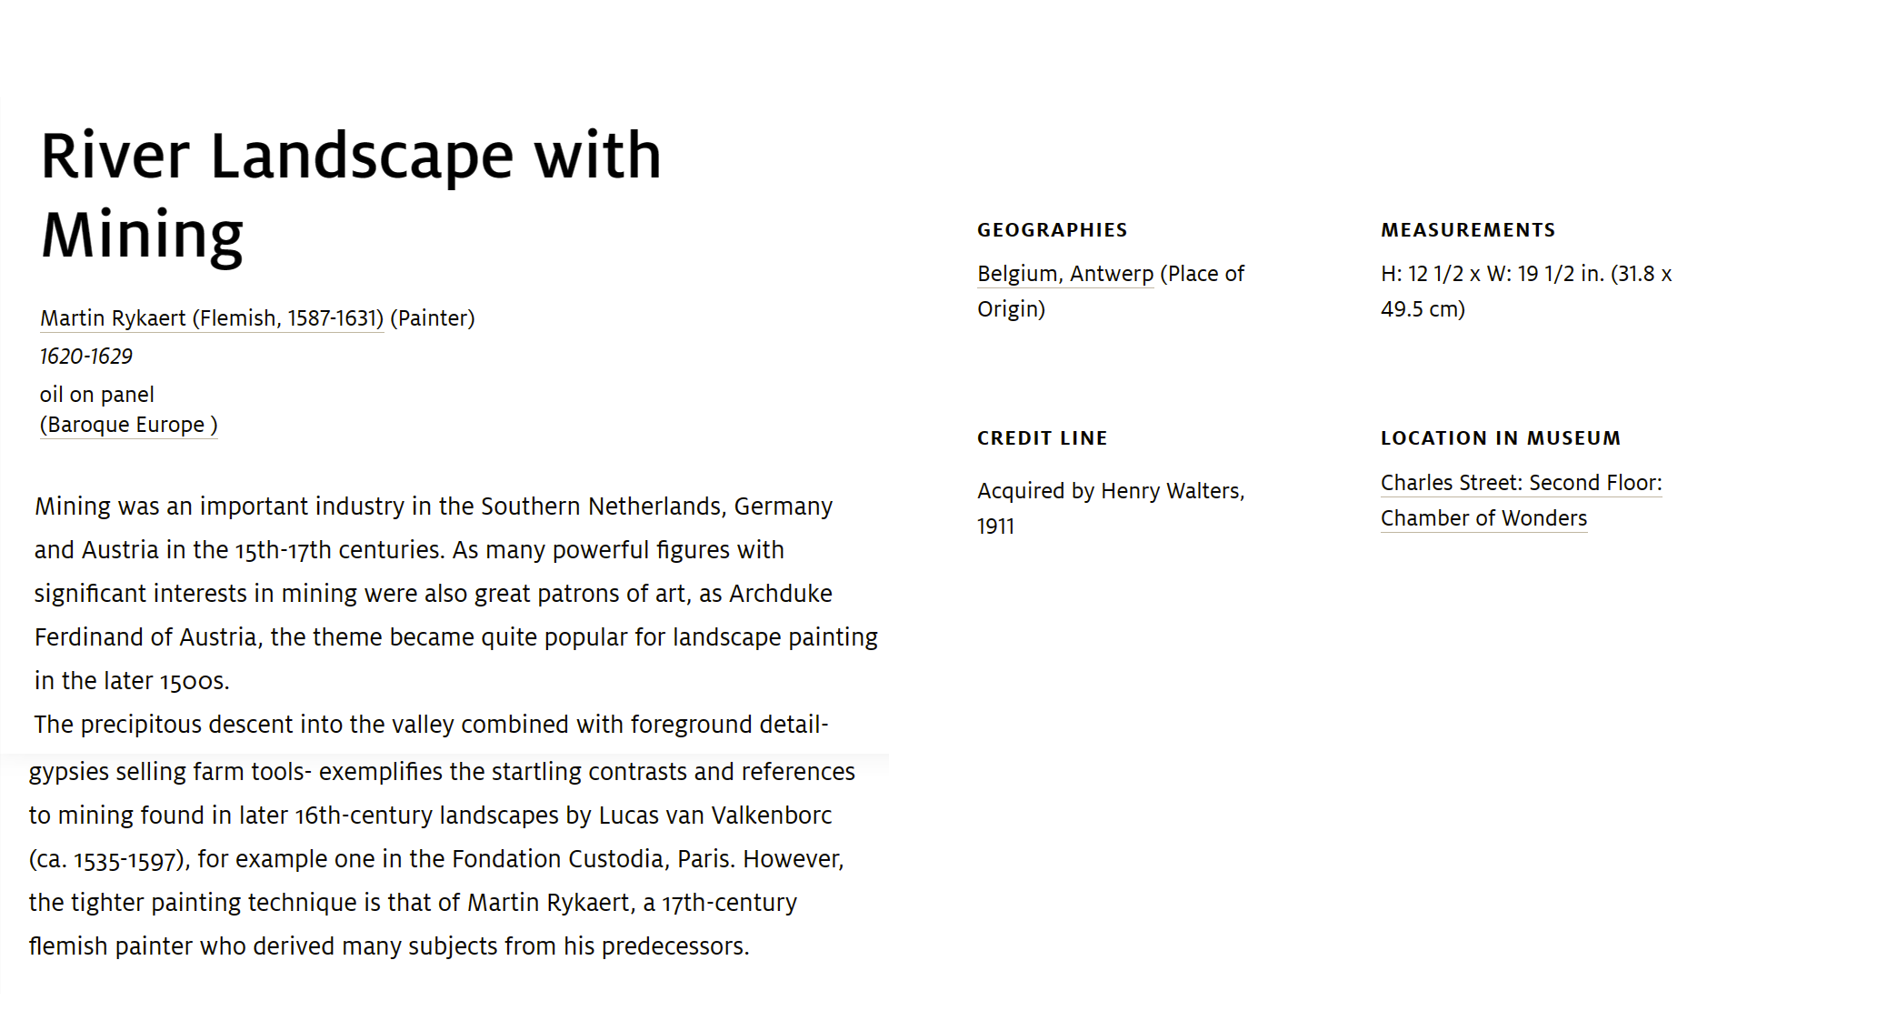Viewport: 1893px width, 1036px height.
Task: Click the GEOGRAPHIES heading
Action: pos(1052,230)
